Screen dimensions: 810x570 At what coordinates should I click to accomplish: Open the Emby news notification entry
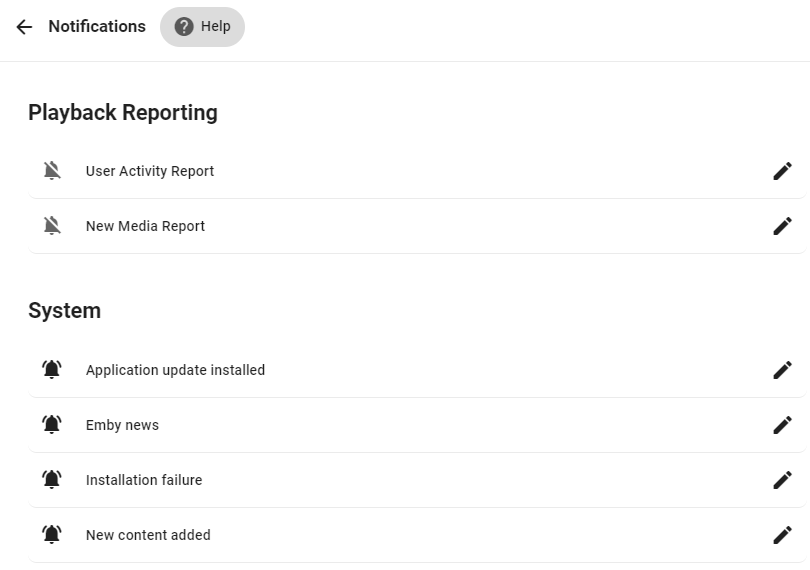tap(122, 425)
